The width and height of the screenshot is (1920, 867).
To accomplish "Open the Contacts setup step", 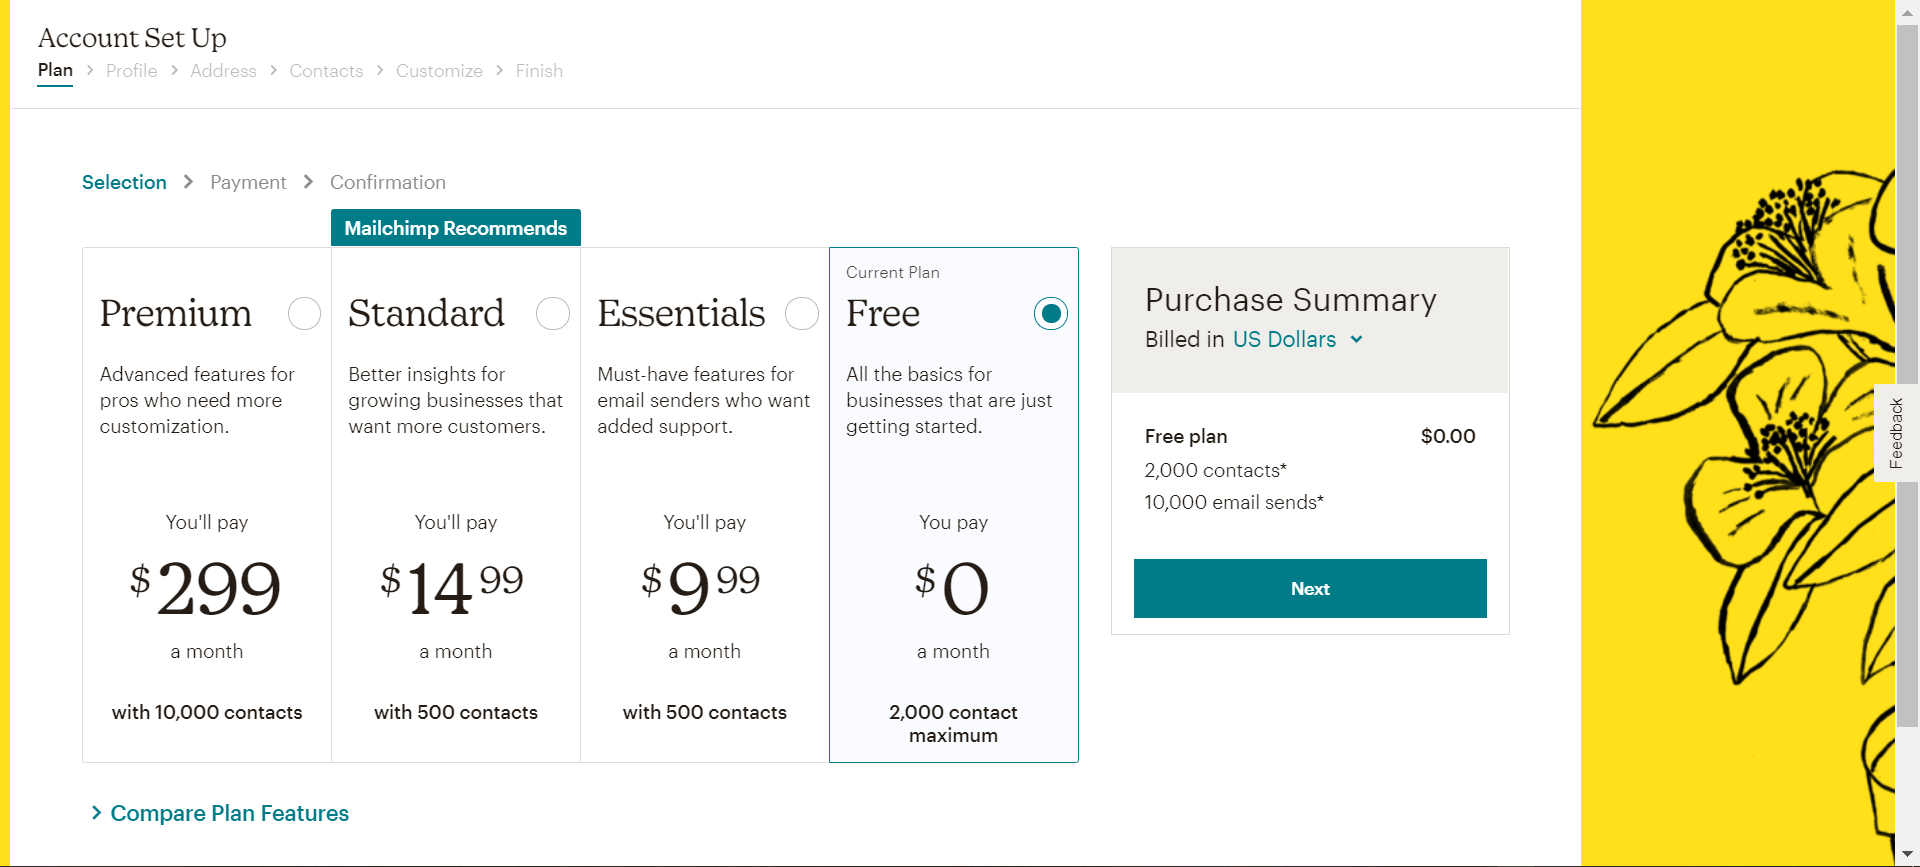I will 326,71.
